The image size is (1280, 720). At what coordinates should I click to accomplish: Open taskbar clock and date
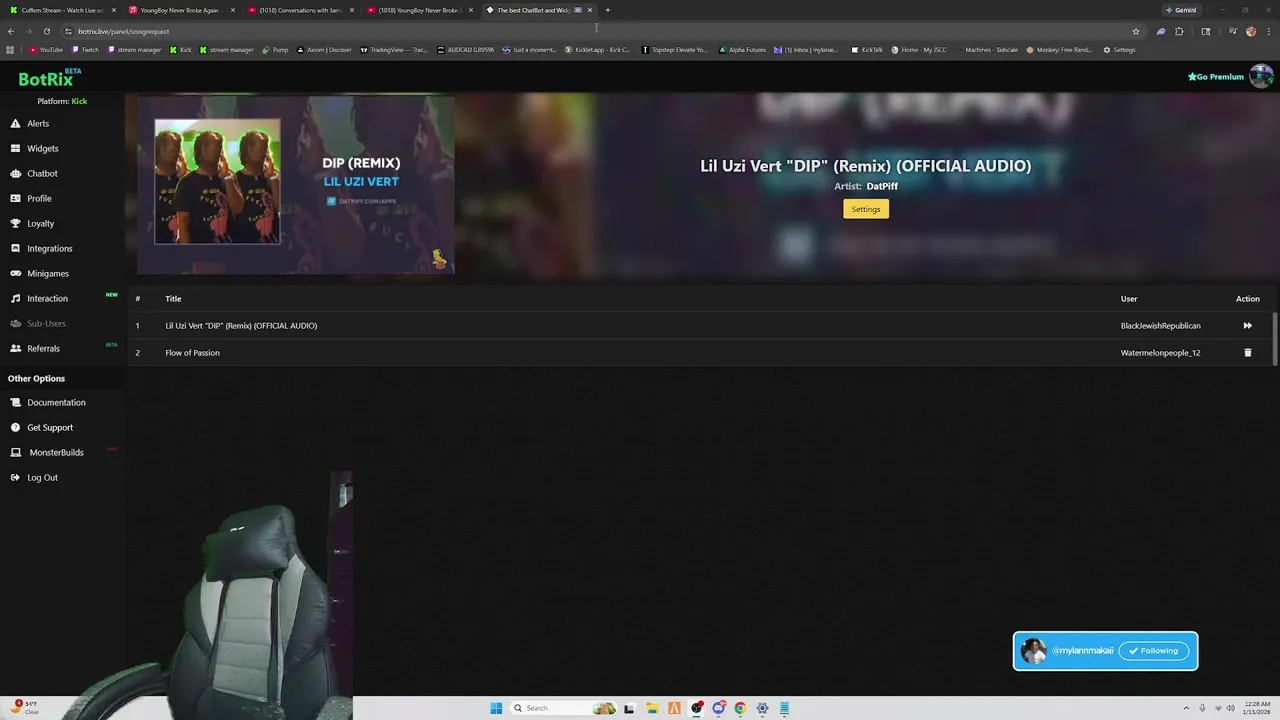coord(1258,708)
